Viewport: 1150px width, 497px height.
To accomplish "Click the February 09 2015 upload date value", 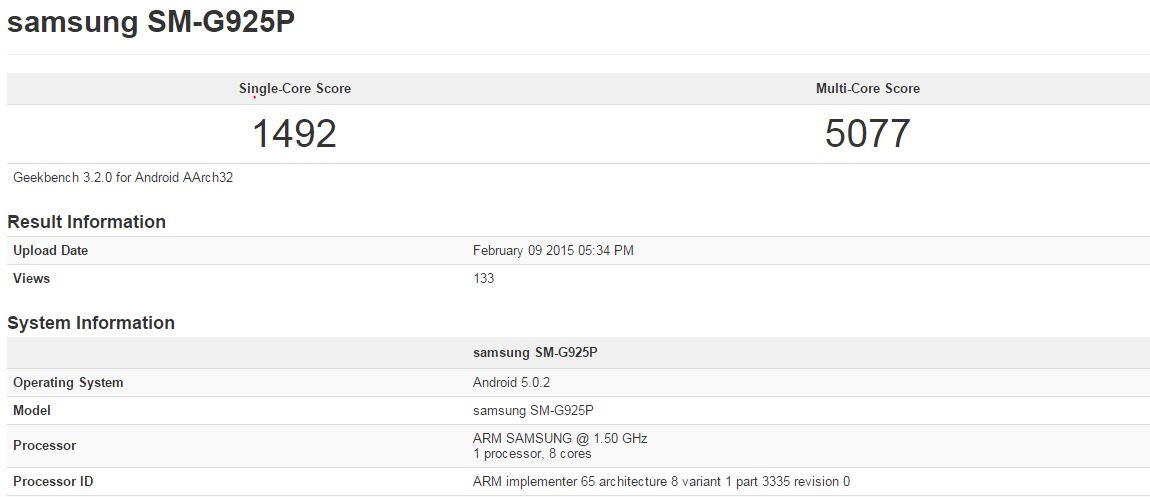I will pyautogui.click(x=553, y=251).
